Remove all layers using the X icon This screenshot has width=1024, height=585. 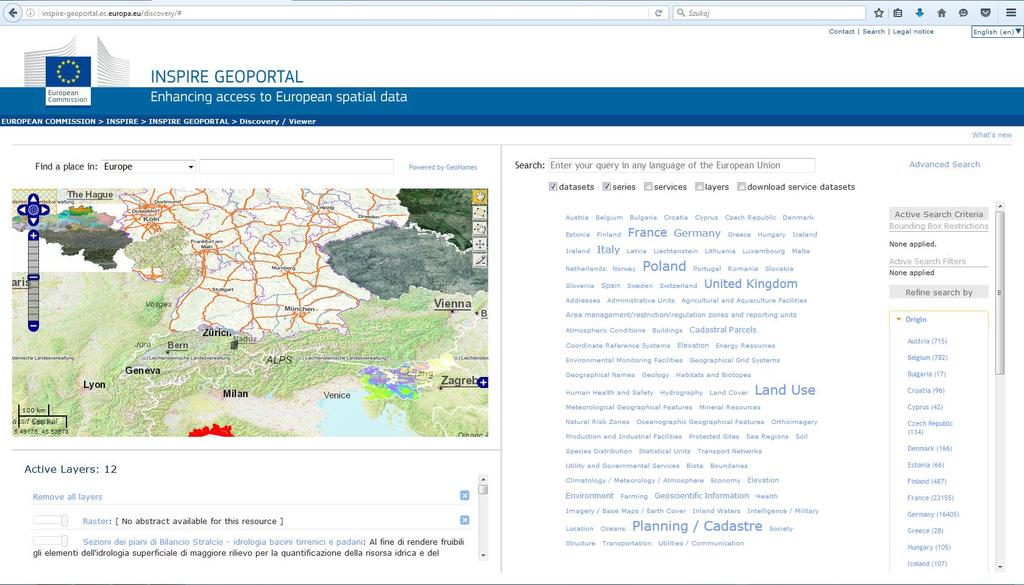465,496
